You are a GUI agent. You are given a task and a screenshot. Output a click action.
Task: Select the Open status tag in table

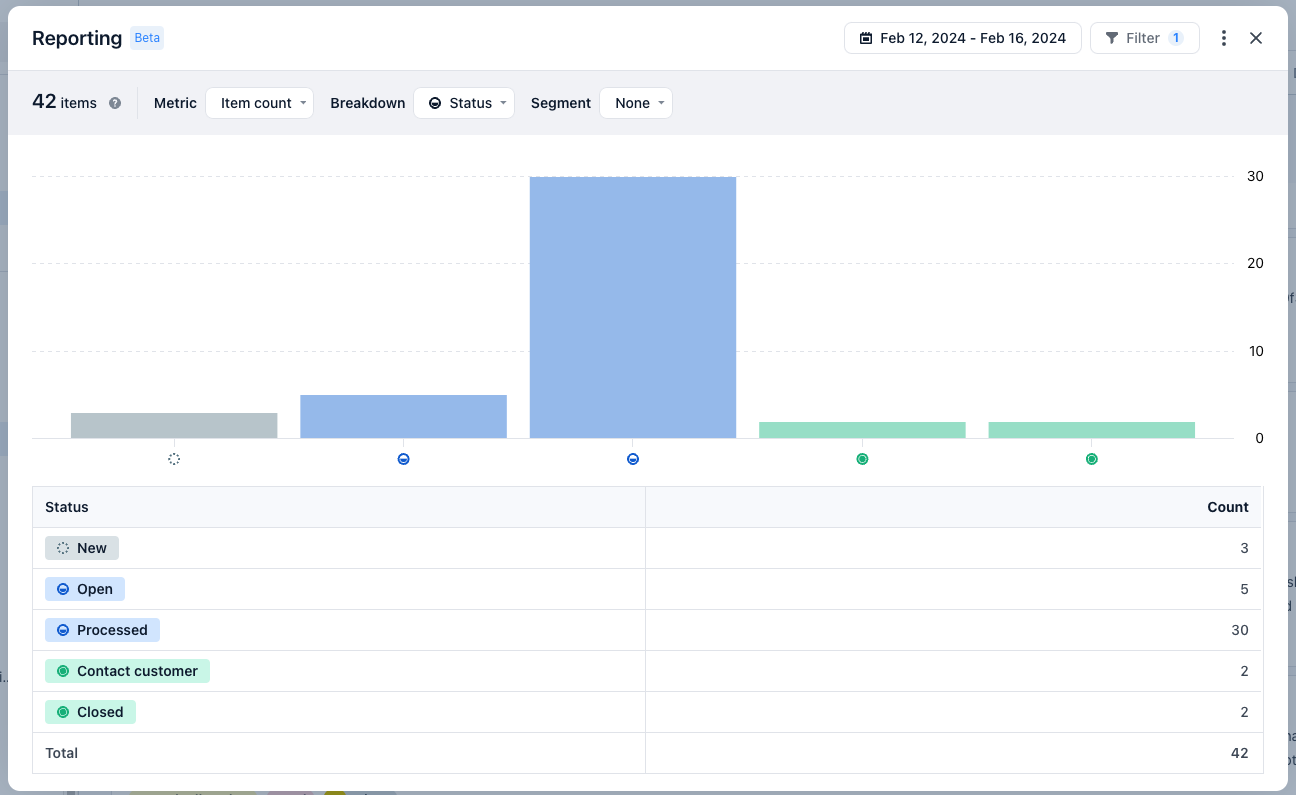(x=85, y=589)
